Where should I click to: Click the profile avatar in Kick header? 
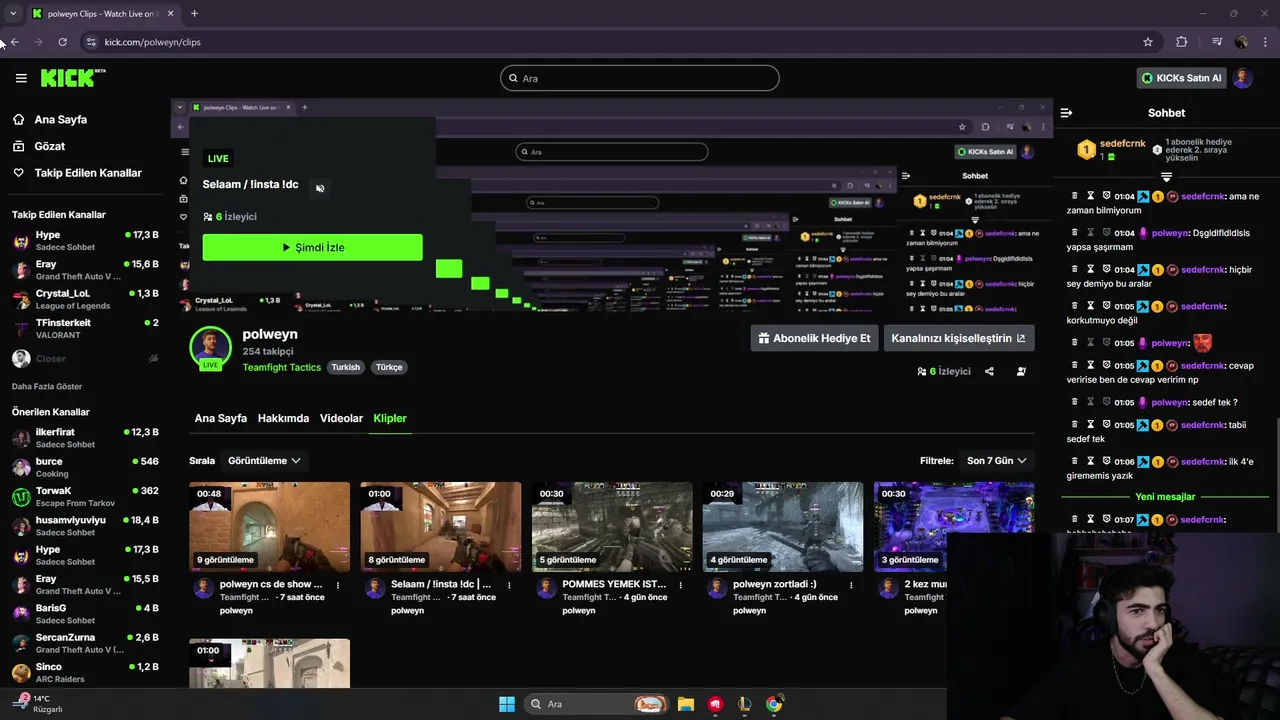pyautogui.click(x=1243, y=78)
